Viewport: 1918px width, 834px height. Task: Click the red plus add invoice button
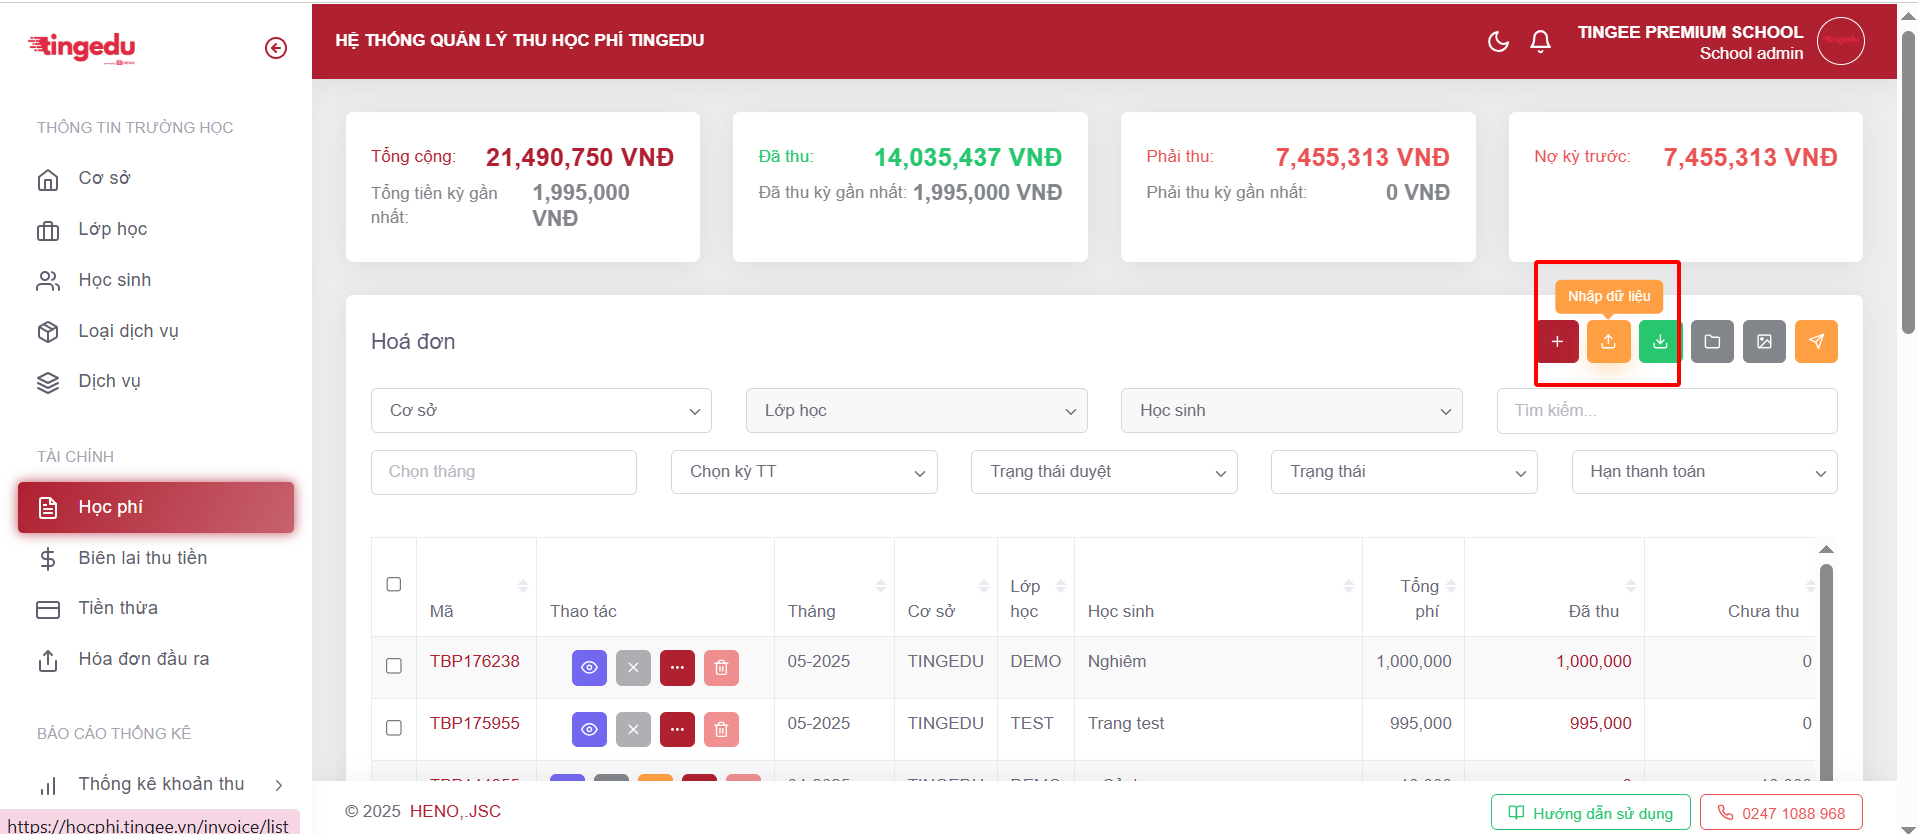point(1557,342)
